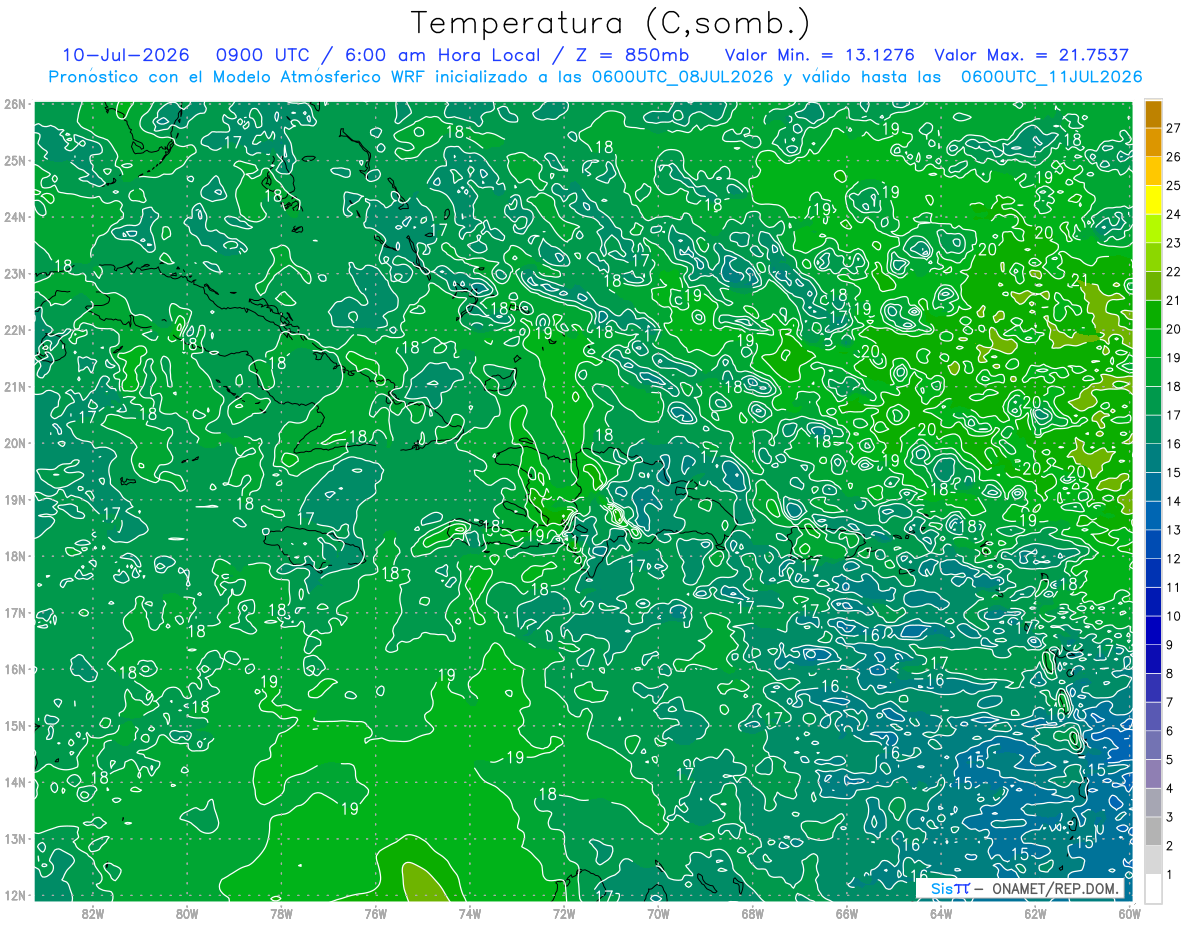Click the "76W" longitude axis label
1200x927 pixels.
(x=375, y=913)
